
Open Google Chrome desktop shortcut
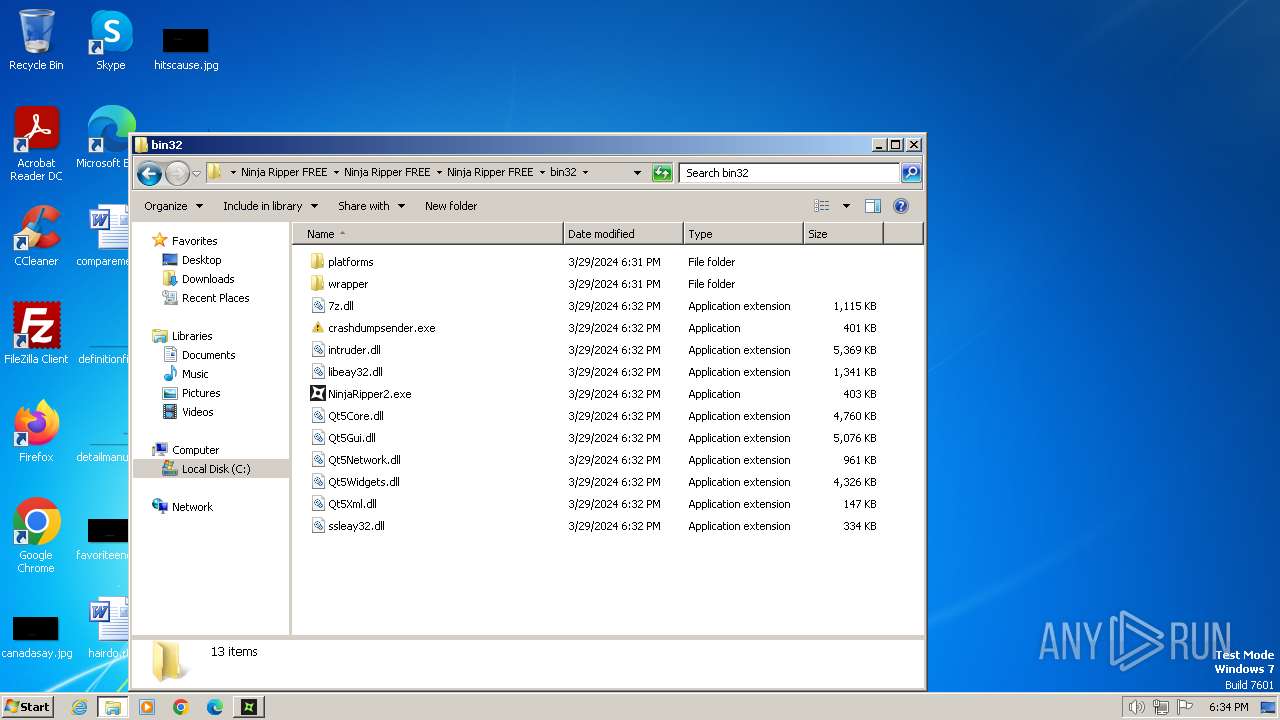tap(36, 536)
